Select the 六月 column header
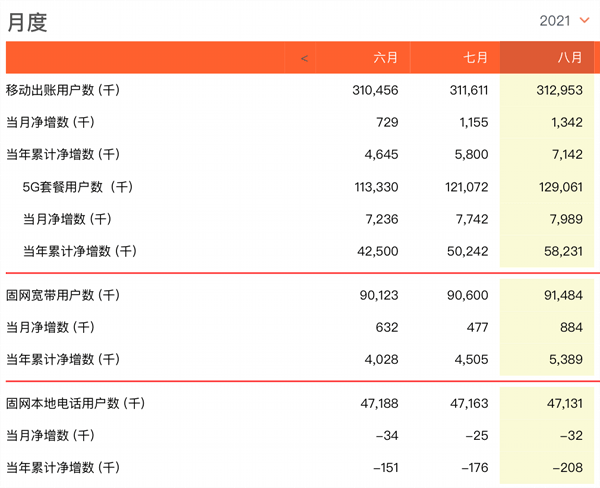600x488 pixels. pyautogui.click(x=385, y=58)
